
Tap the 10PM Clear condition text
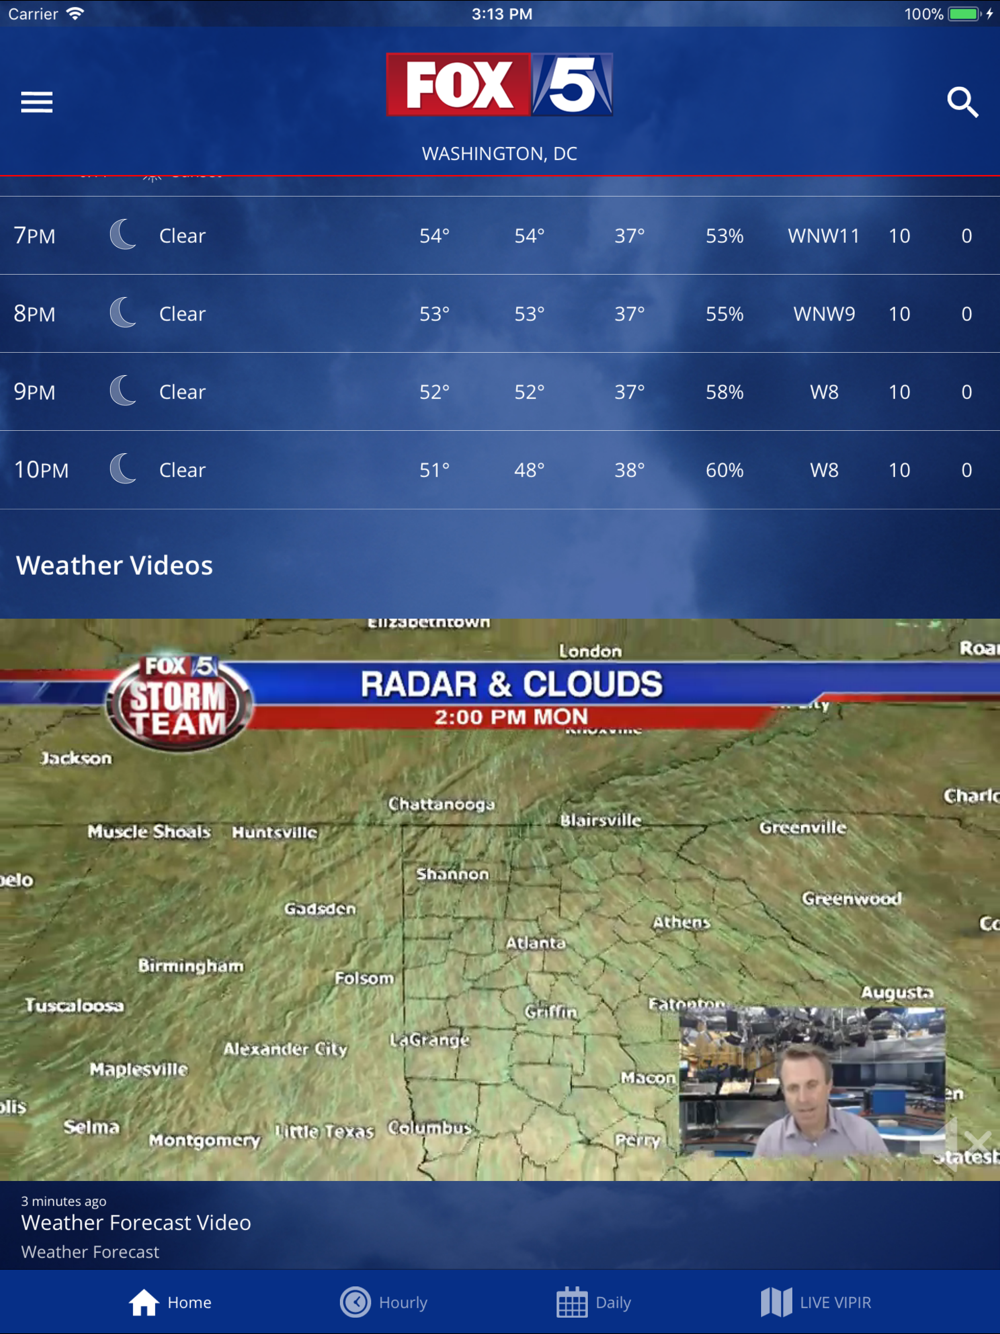[x=182, y=470]
